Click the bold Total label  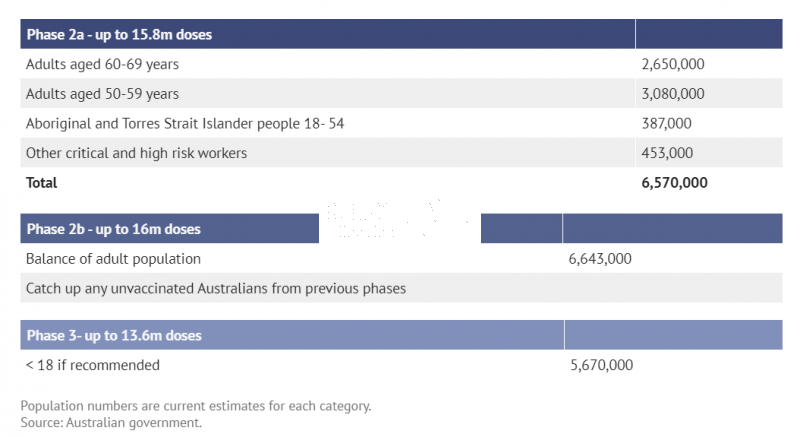41,183
